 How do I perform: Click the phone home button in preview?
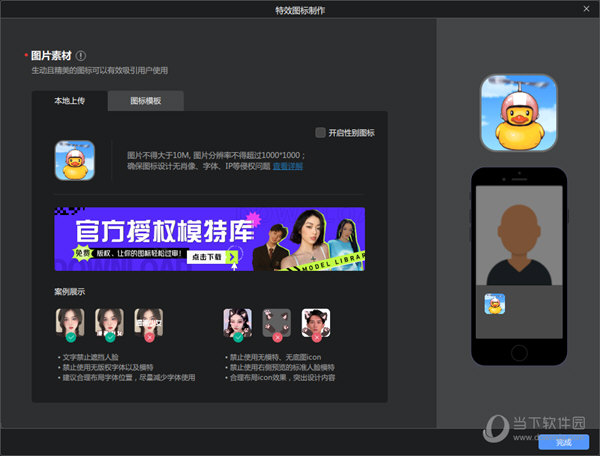tap(519, 352)
